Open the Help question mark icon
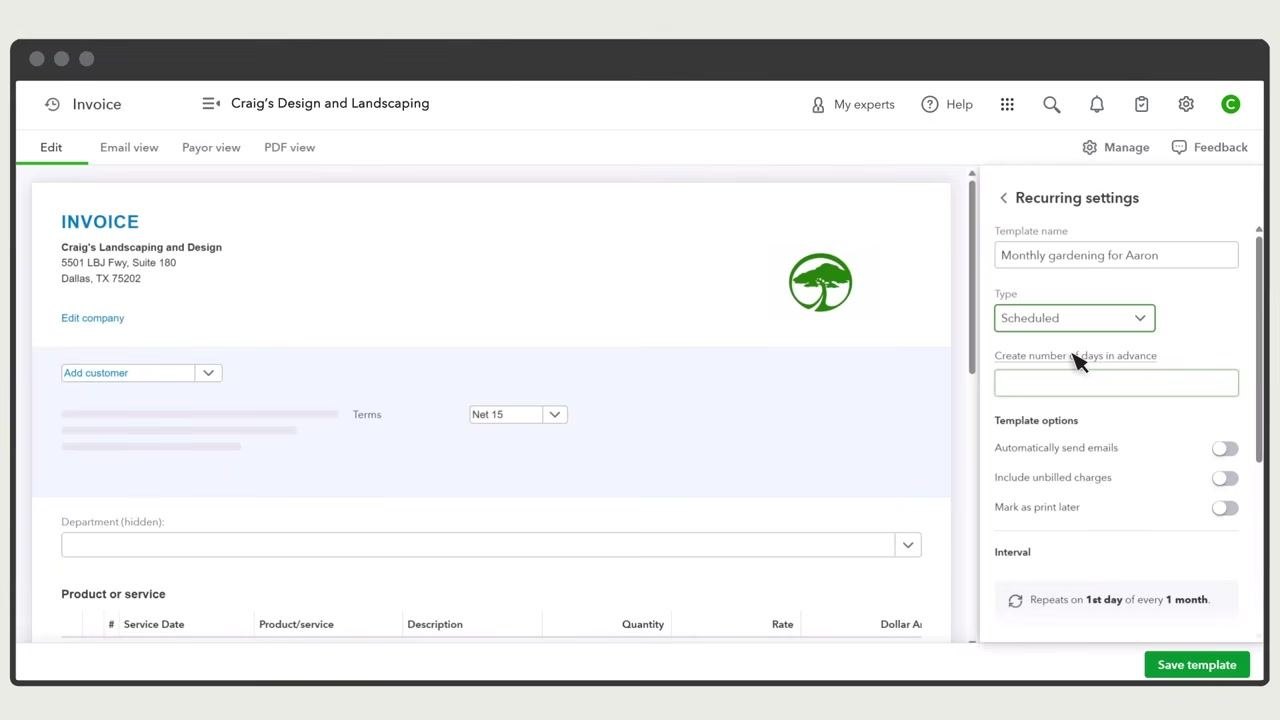Image resolution: width=1280 pixels, height=720 pixels. [x=930, y=104]
